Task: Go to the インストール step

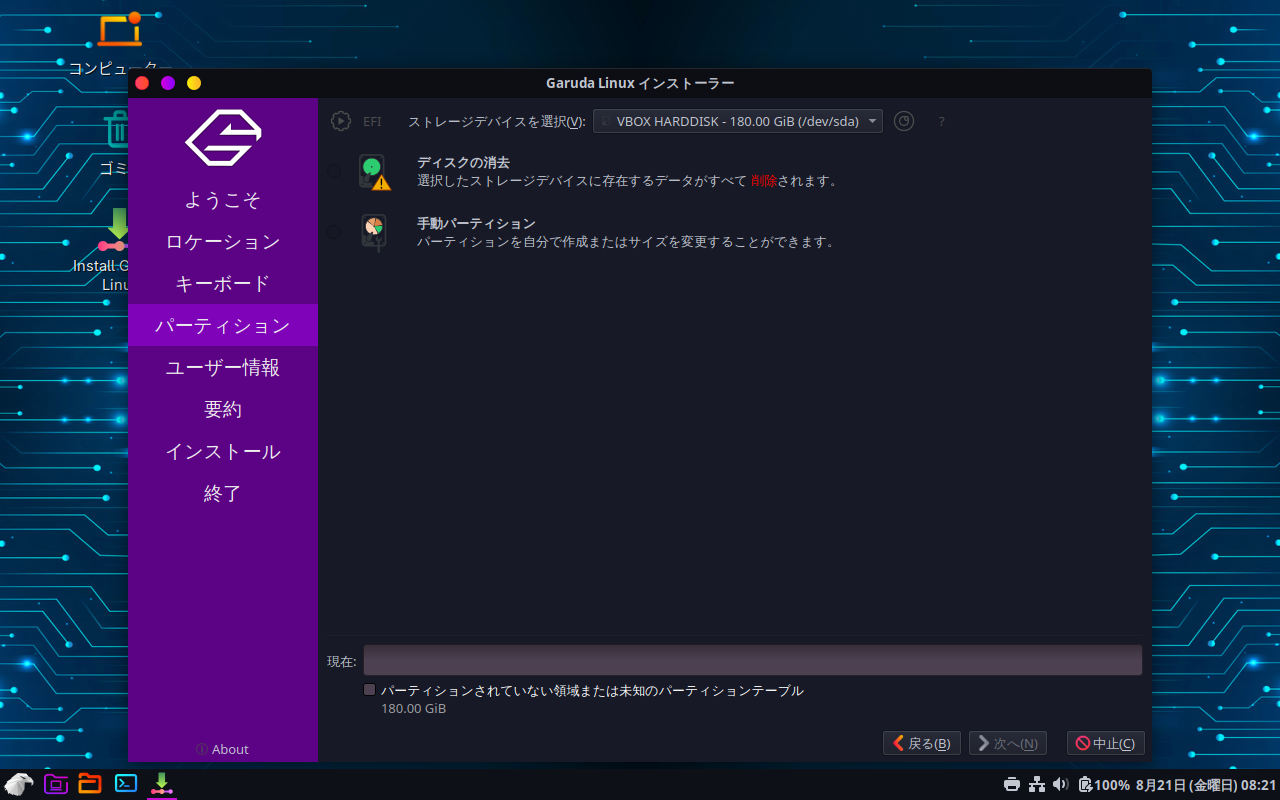Action: (223, 452)
